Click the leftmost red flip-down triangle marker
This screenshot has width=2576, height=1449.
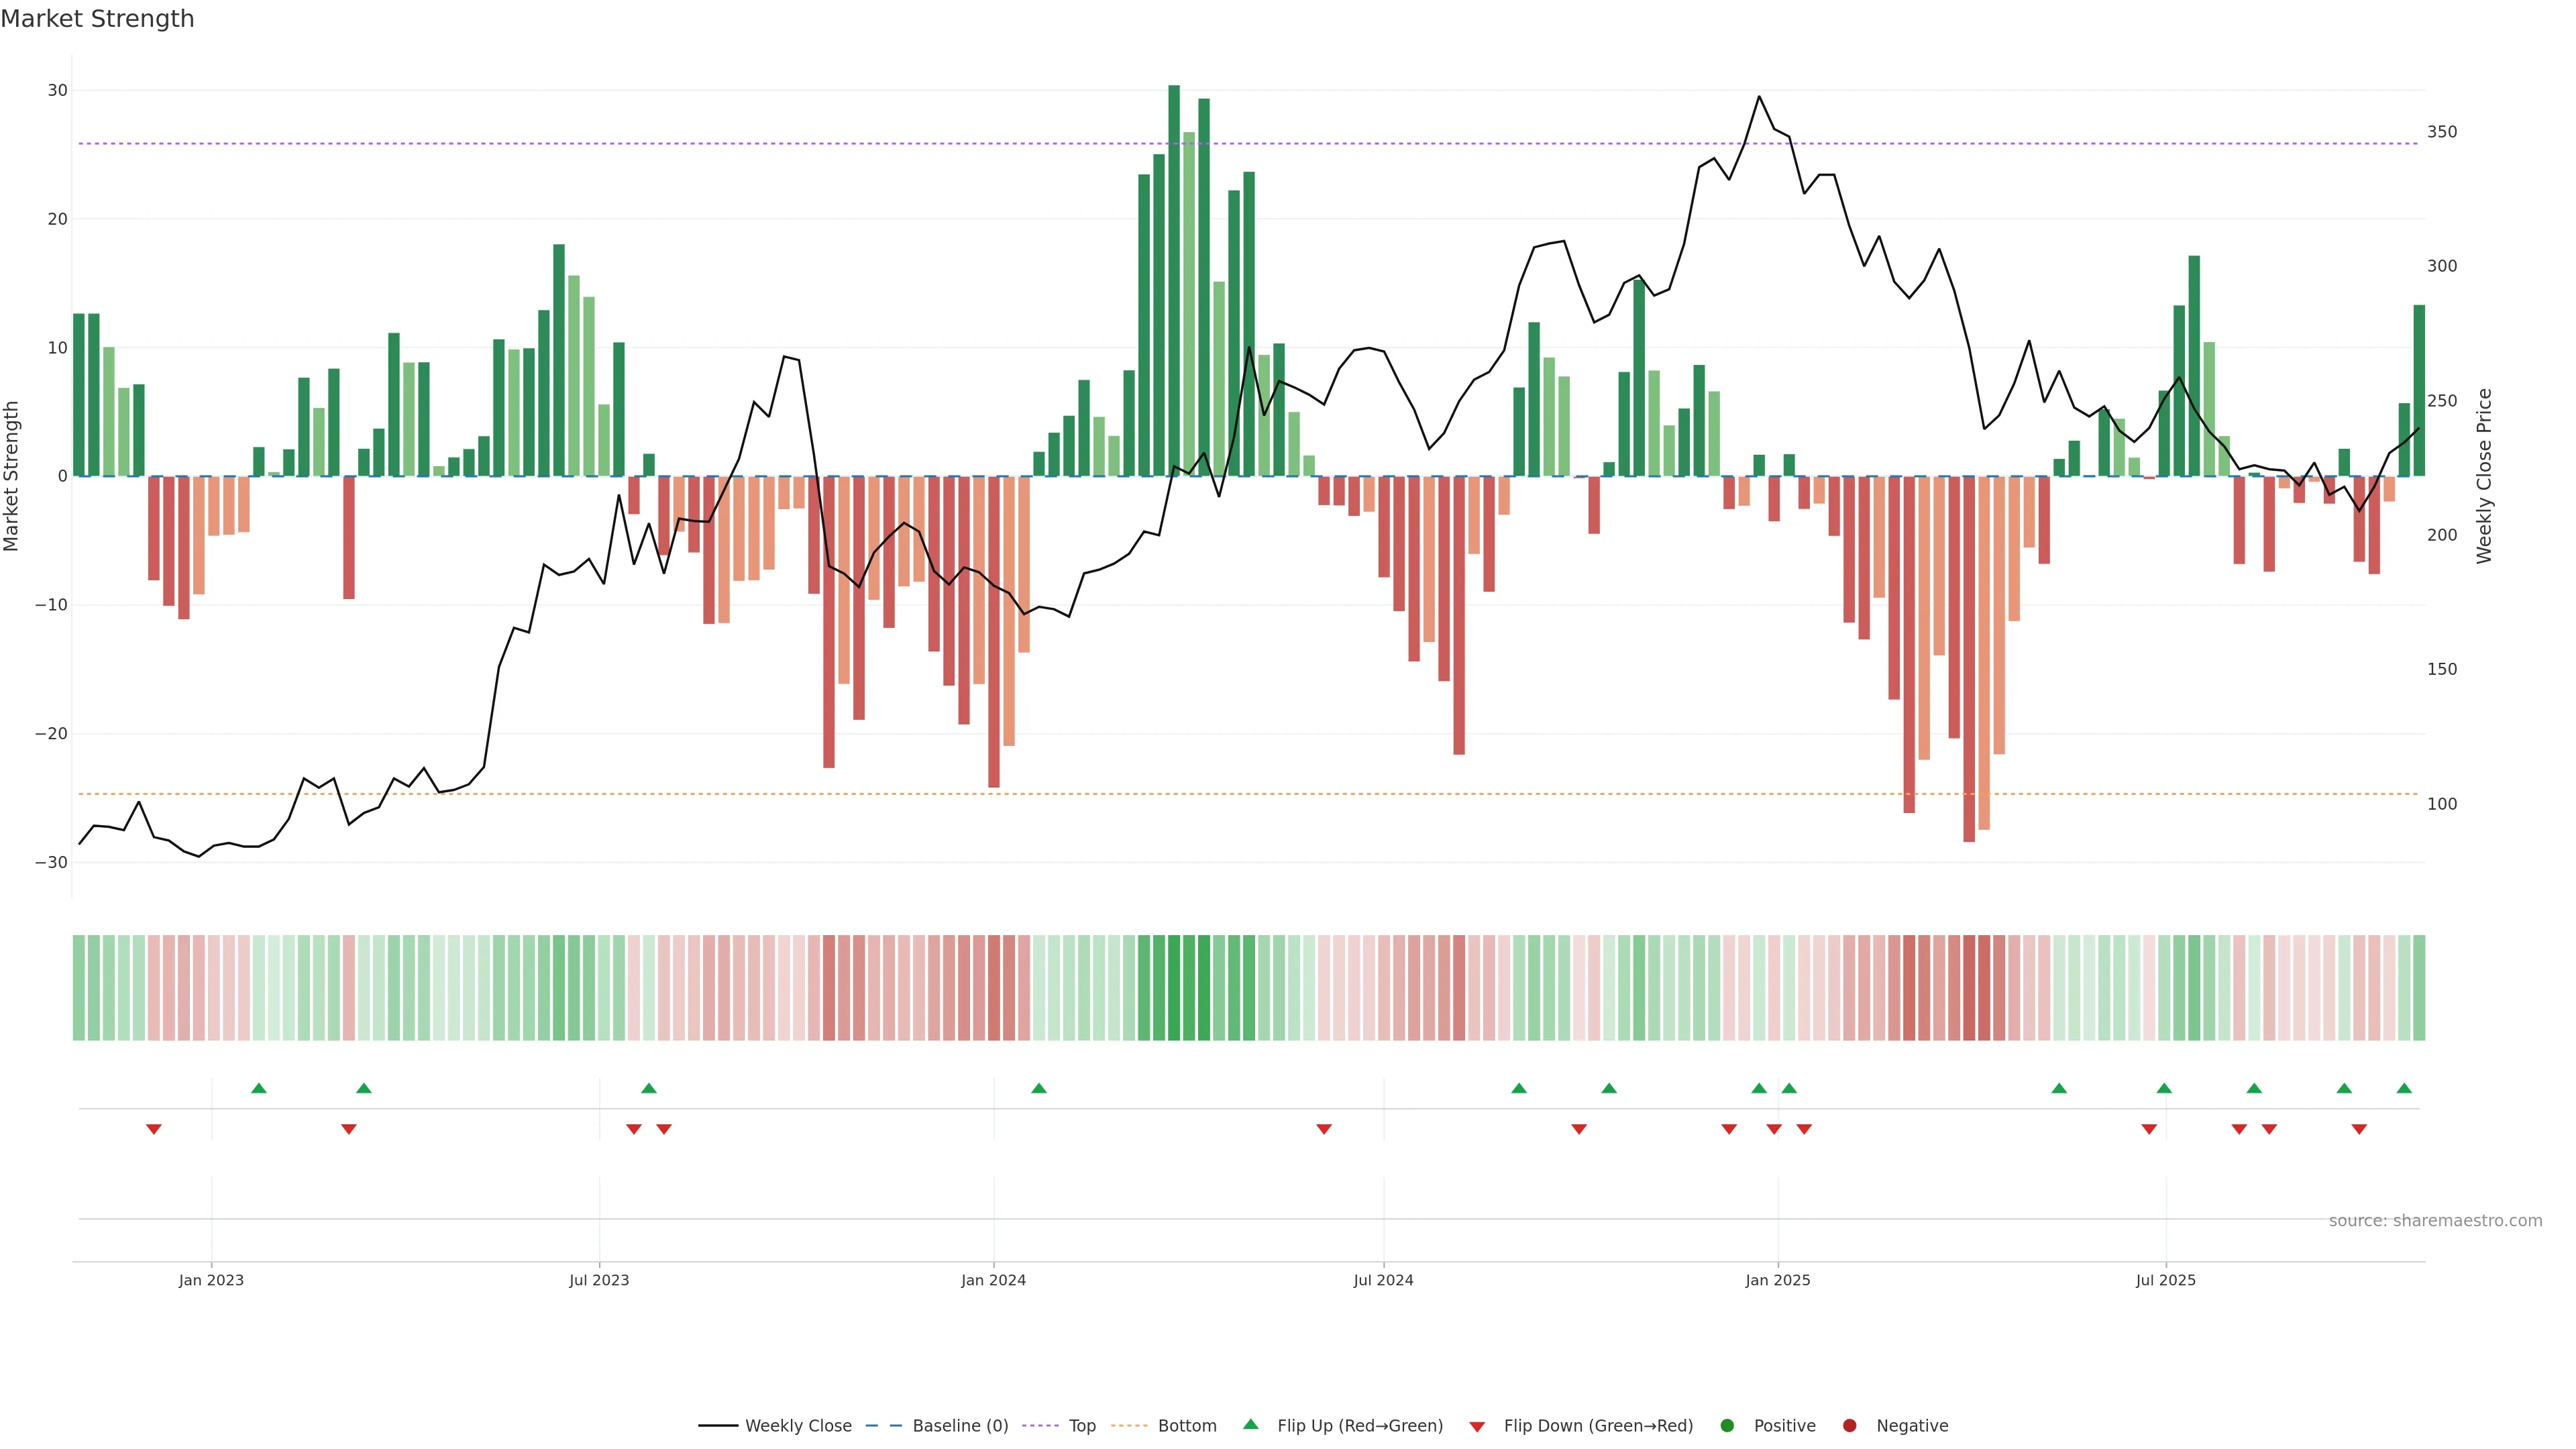click(x=154, y=1129)
